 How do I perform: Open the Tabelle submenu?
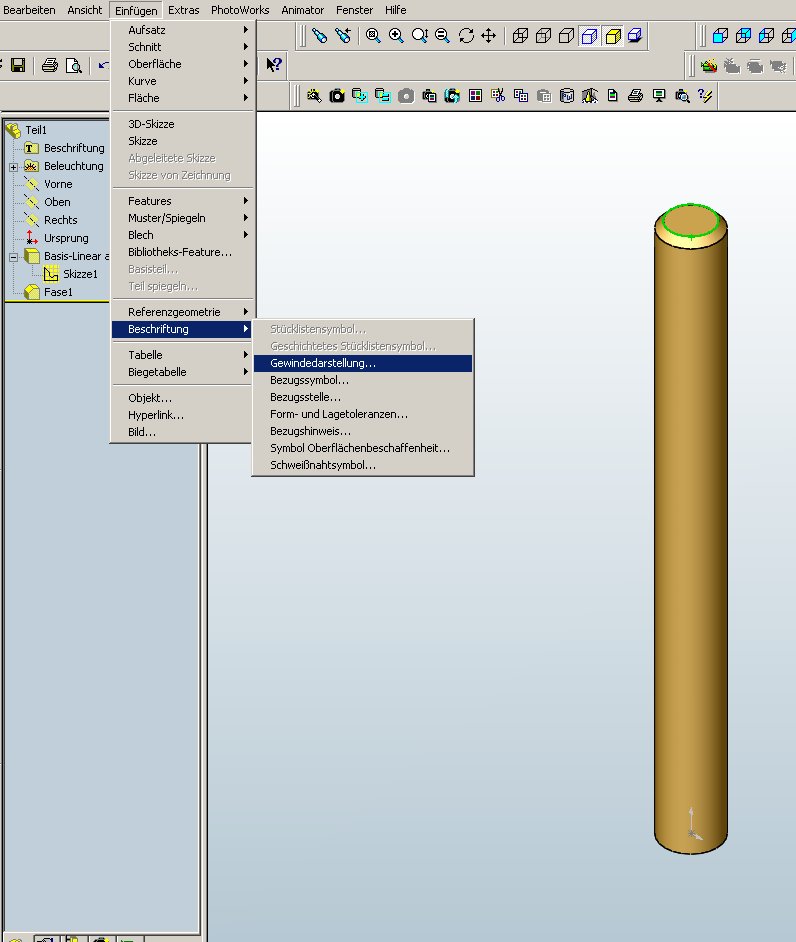pyautogui.click(x=183, y=354)
